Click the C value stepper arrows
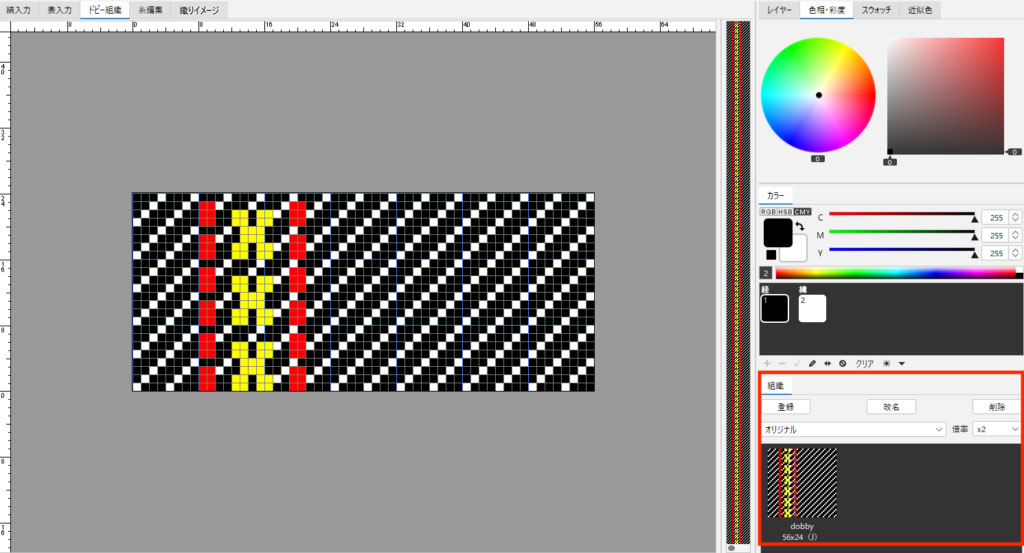1024x553 pixels. tap(1015, 217)
